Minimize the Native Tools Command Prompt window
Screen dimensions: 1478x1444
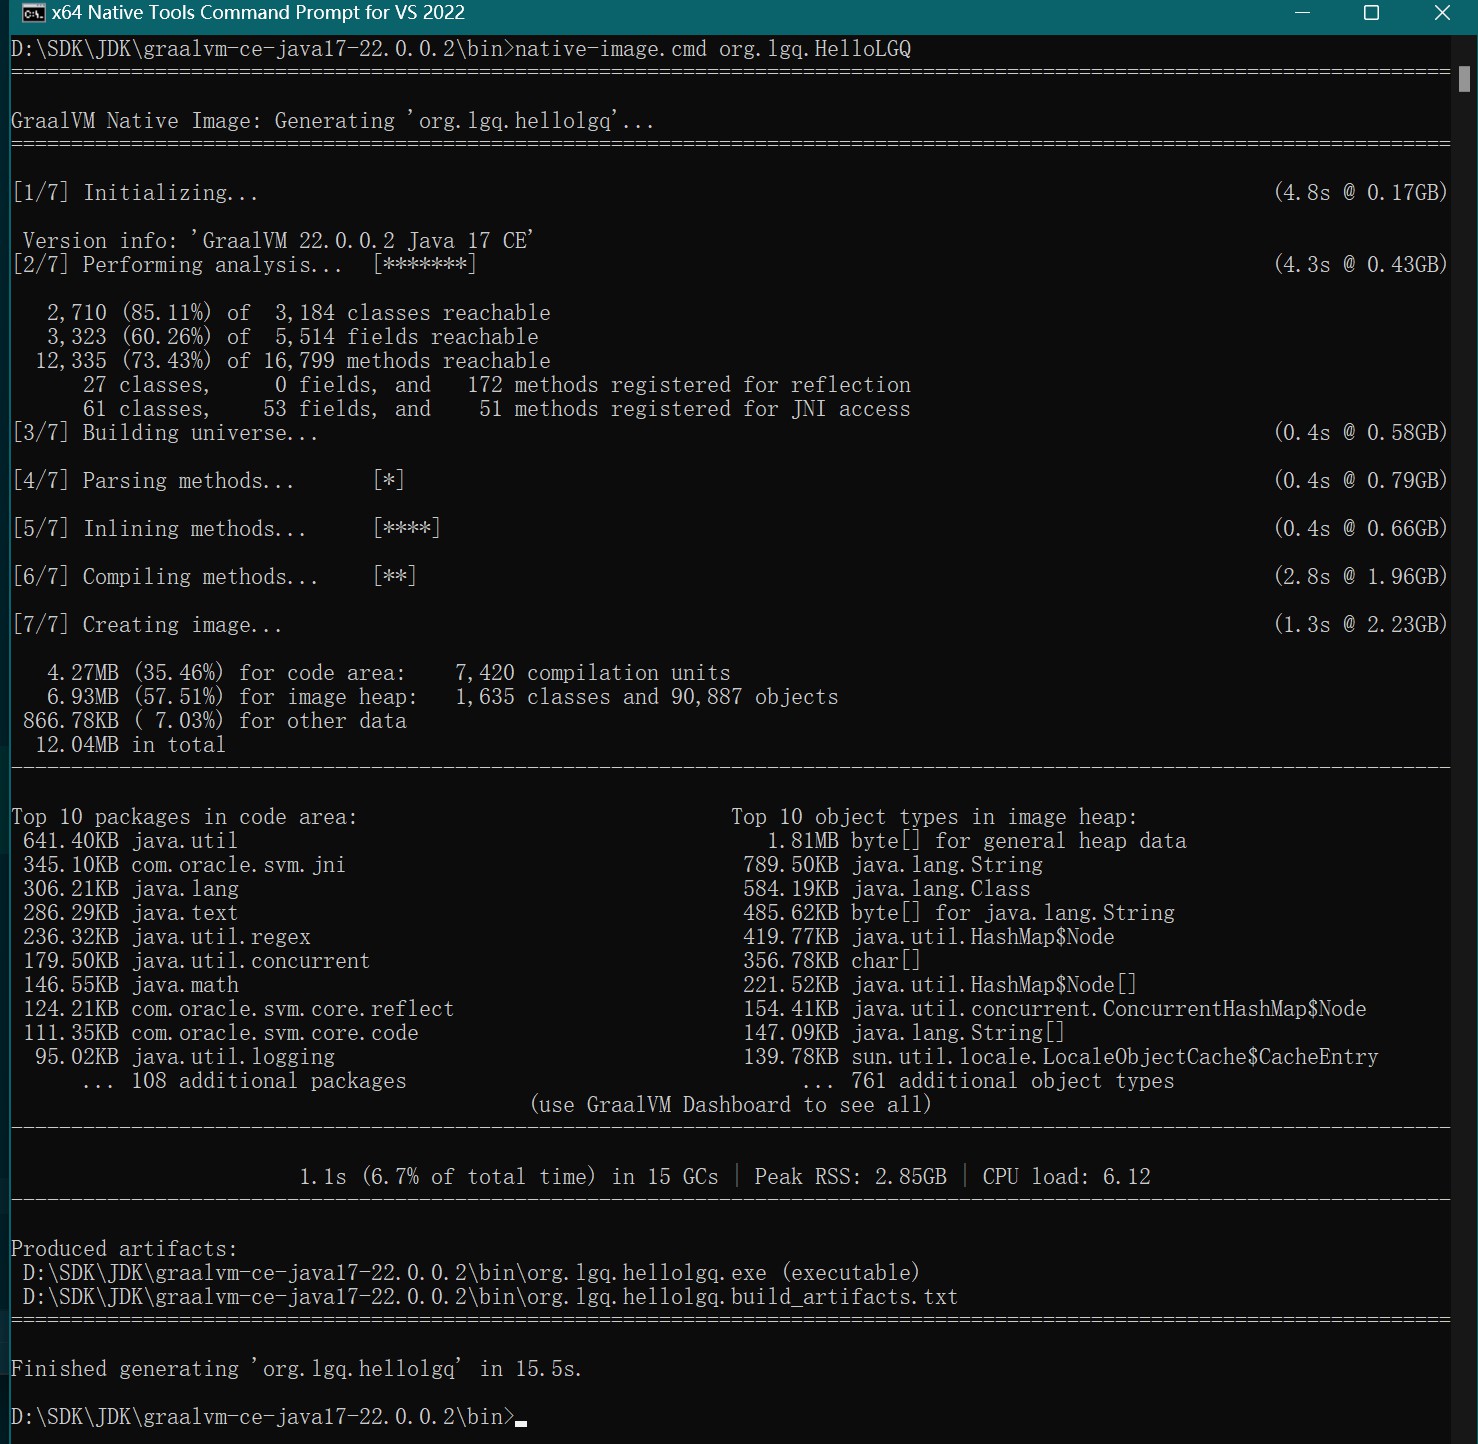click(x=1302, y=13)
